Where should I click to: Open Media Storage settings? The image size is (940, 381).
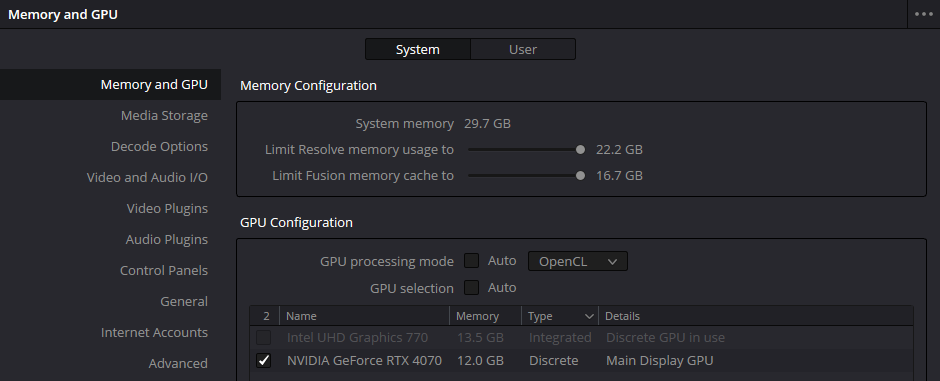164,116
